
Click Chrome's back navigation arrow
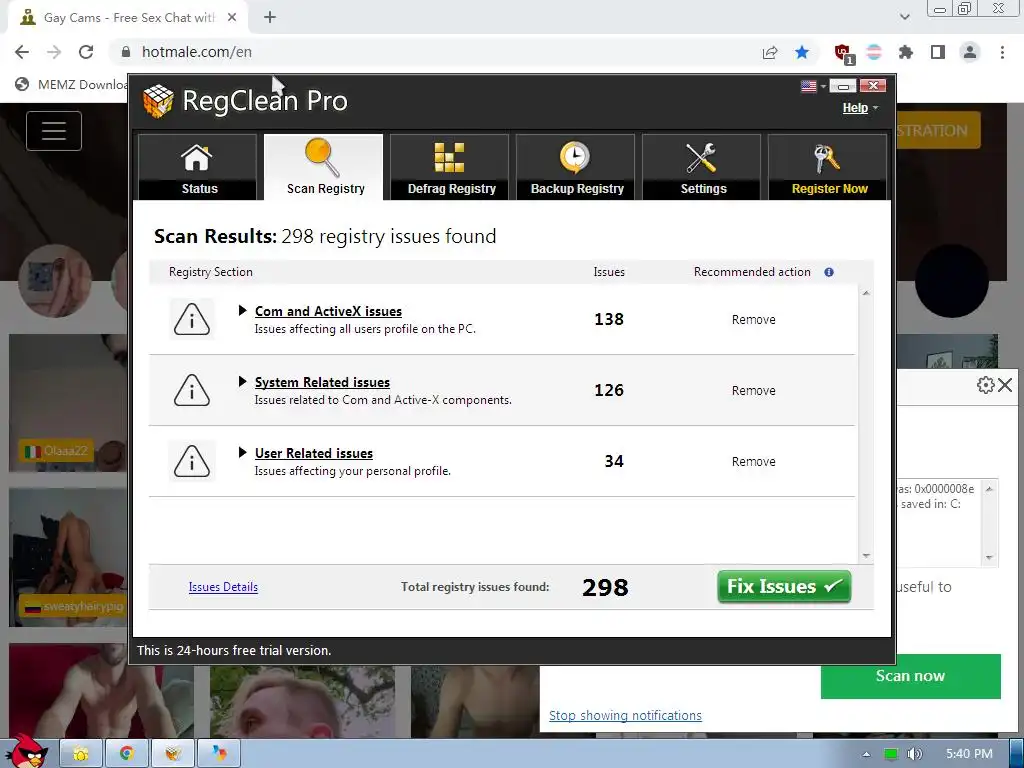(x=22, y=52)
